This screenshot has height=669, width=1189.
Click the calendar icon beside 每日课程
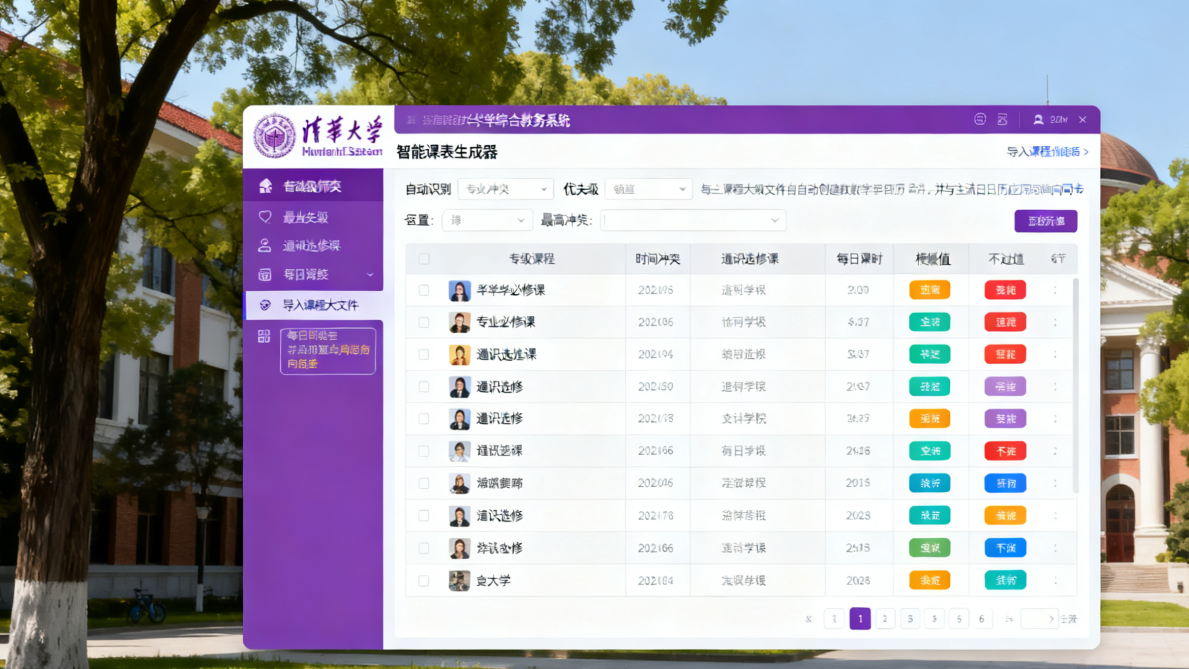[263, 275]
